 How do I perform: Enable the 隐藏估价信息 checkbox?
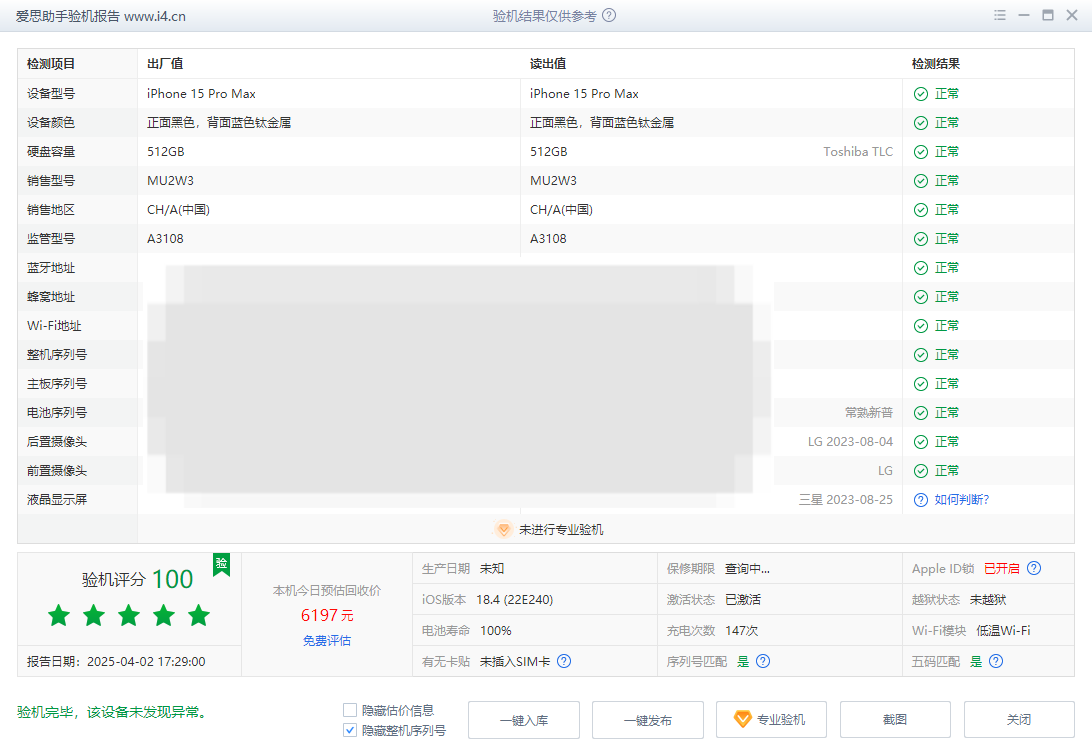coord(350,710)
